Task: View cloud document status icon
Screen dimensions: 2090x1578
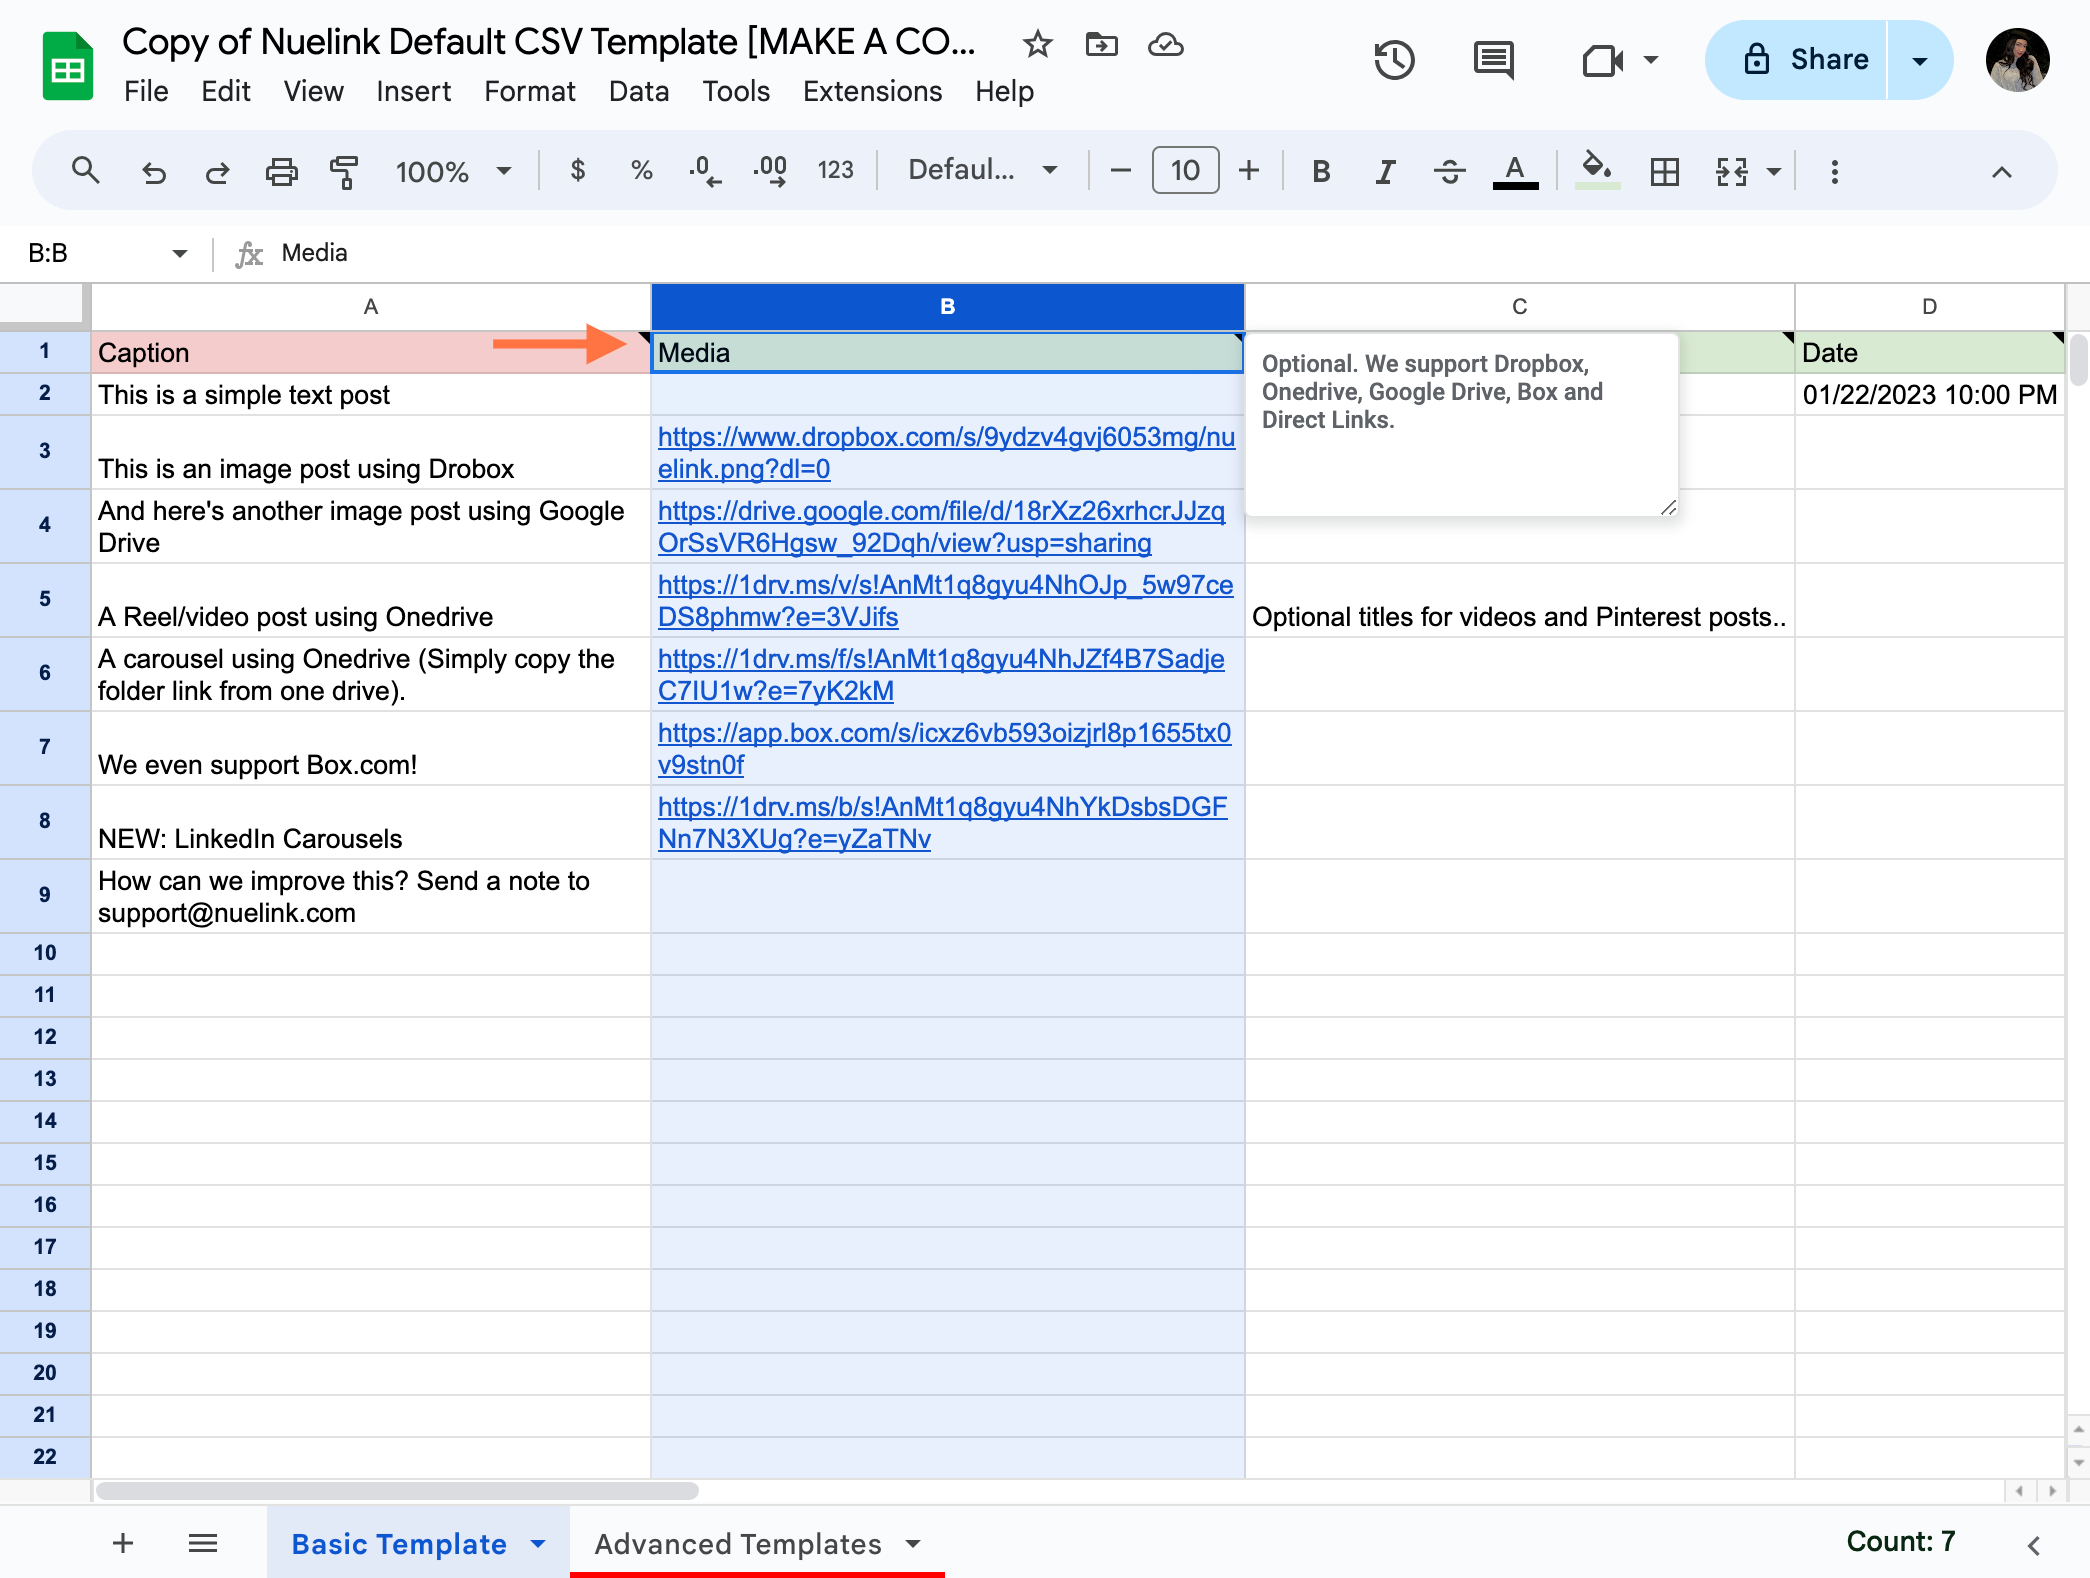Action: click(x=1165, y=44)
